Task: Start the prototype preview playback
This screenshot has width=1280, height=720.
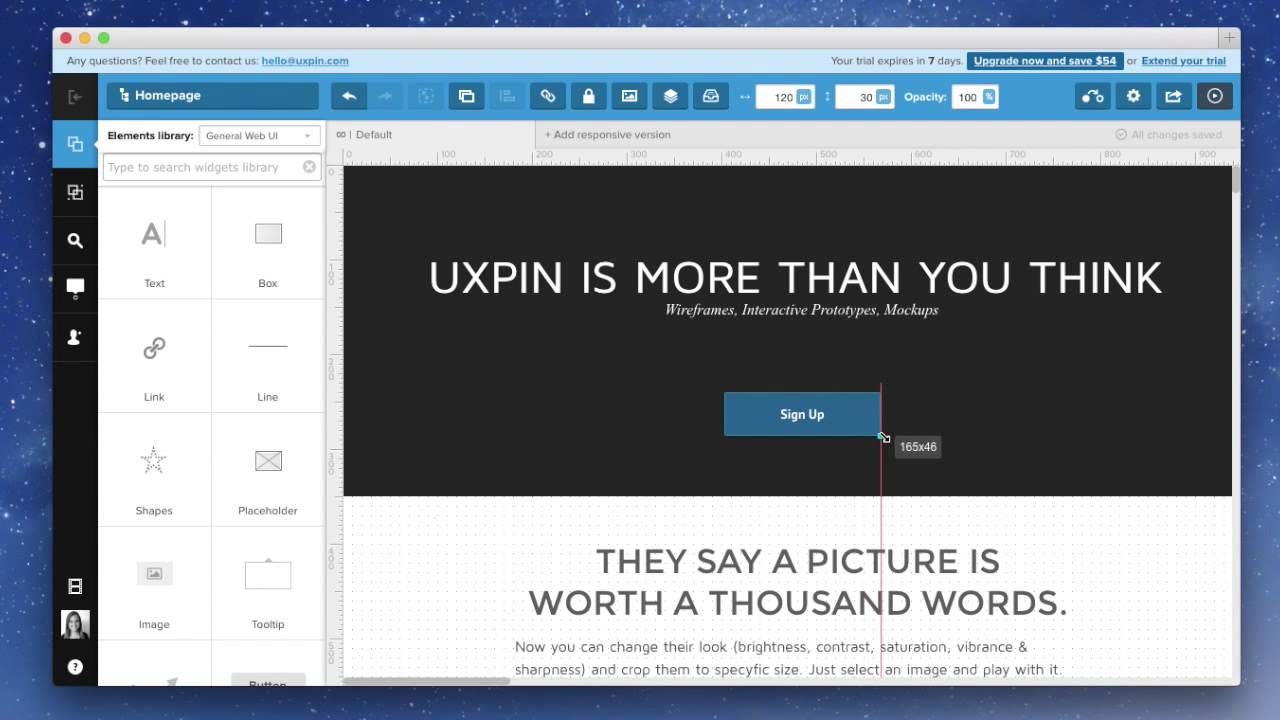Action: click(x=1216, y=96)
